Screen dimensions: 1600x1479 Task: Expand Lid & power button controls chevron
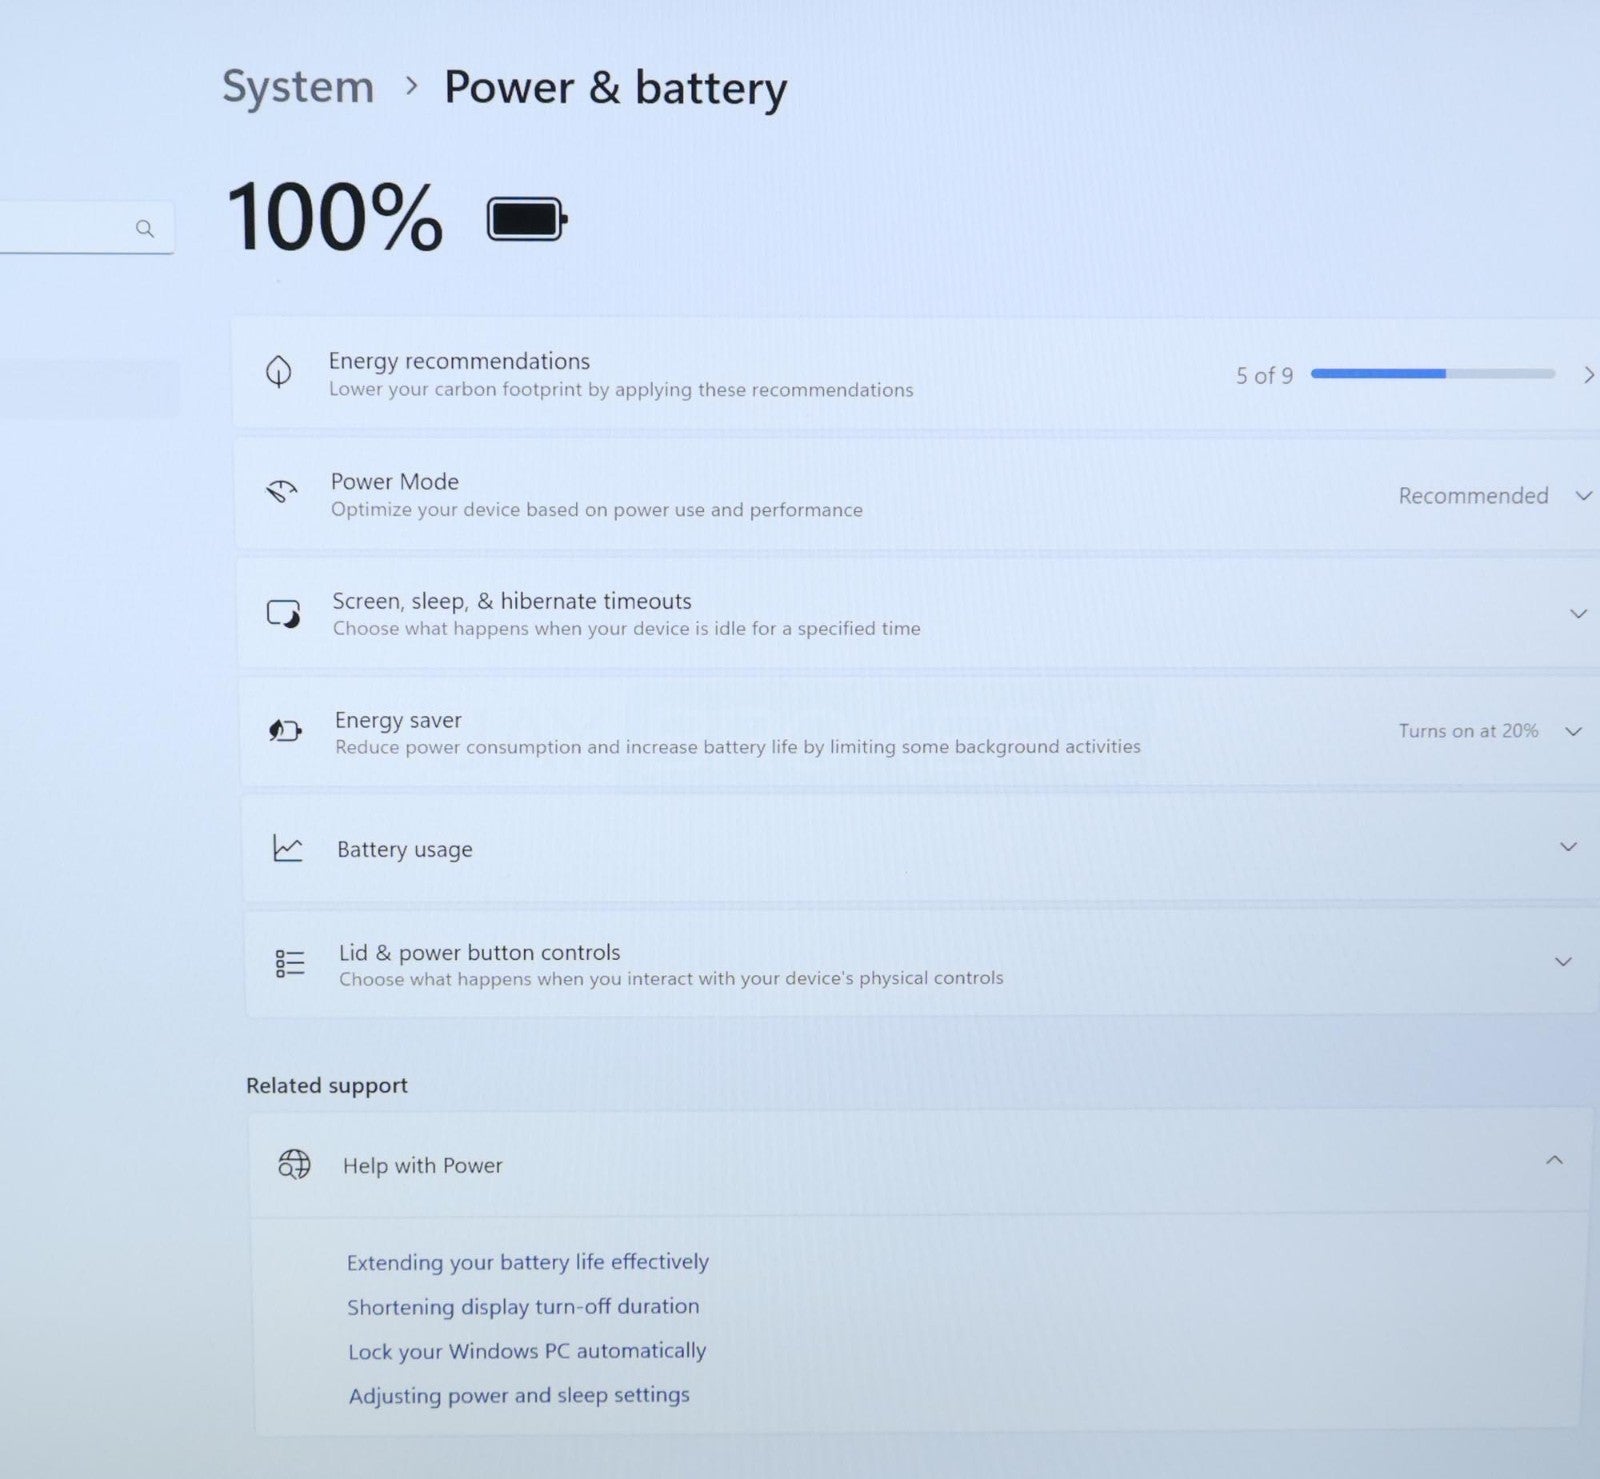(1563, 962)
